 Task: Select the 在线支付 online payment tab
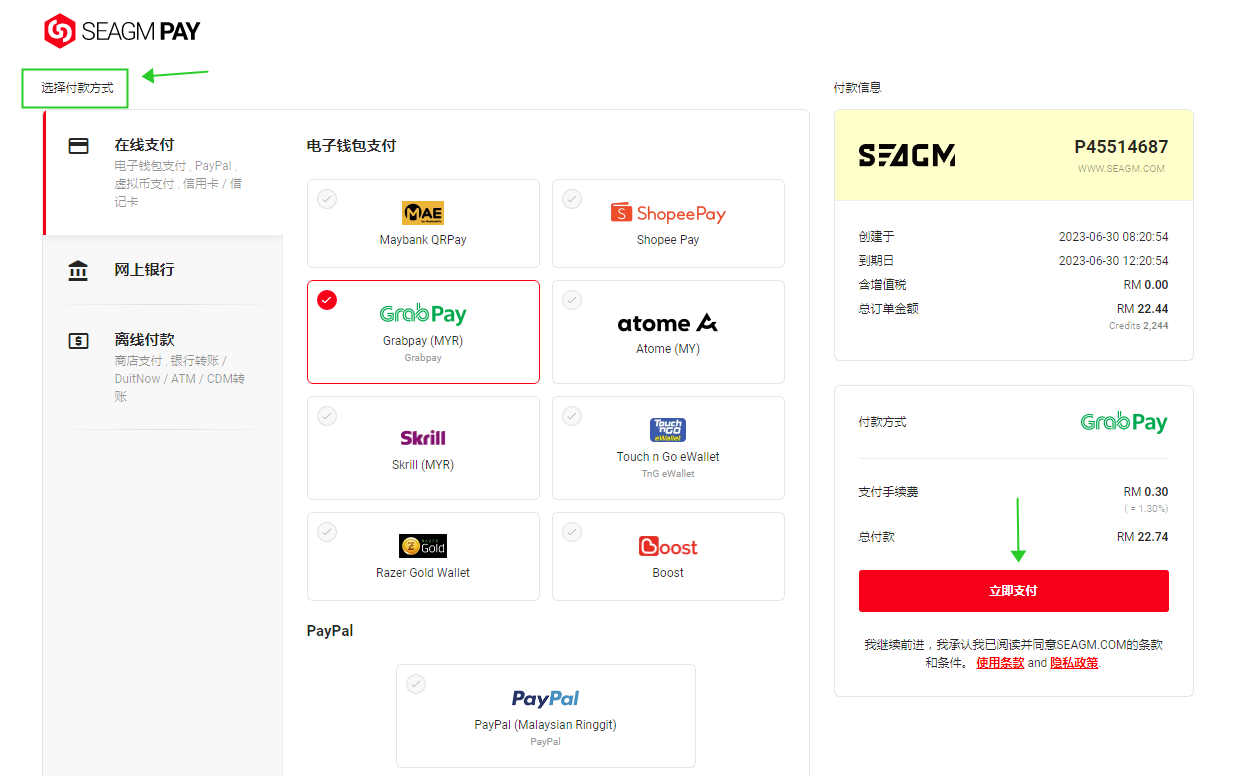click(163, 172)
